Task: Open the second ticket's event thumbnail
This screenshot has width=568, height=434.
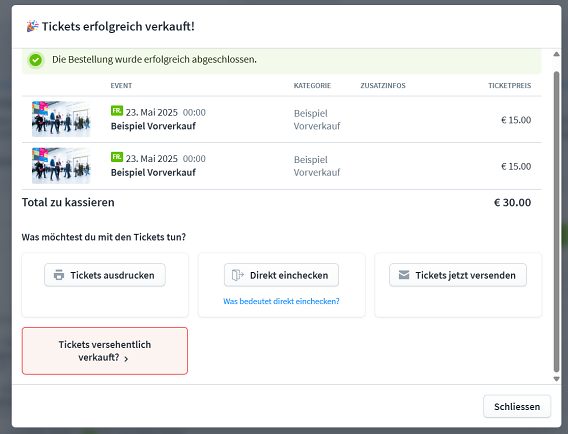Action: 61,166
